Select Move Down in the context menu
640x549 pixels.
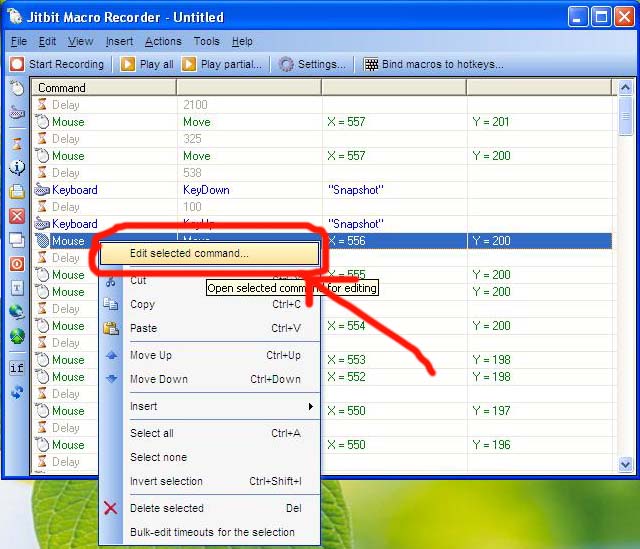pyautogui.click(x=209, y=379)
